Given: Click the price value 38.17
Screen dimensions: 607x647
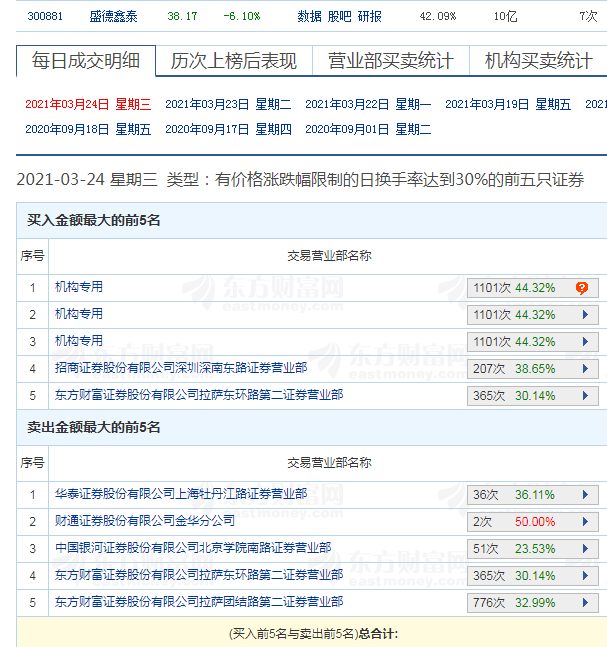Looking at the screenshot, I should (182, 16).
